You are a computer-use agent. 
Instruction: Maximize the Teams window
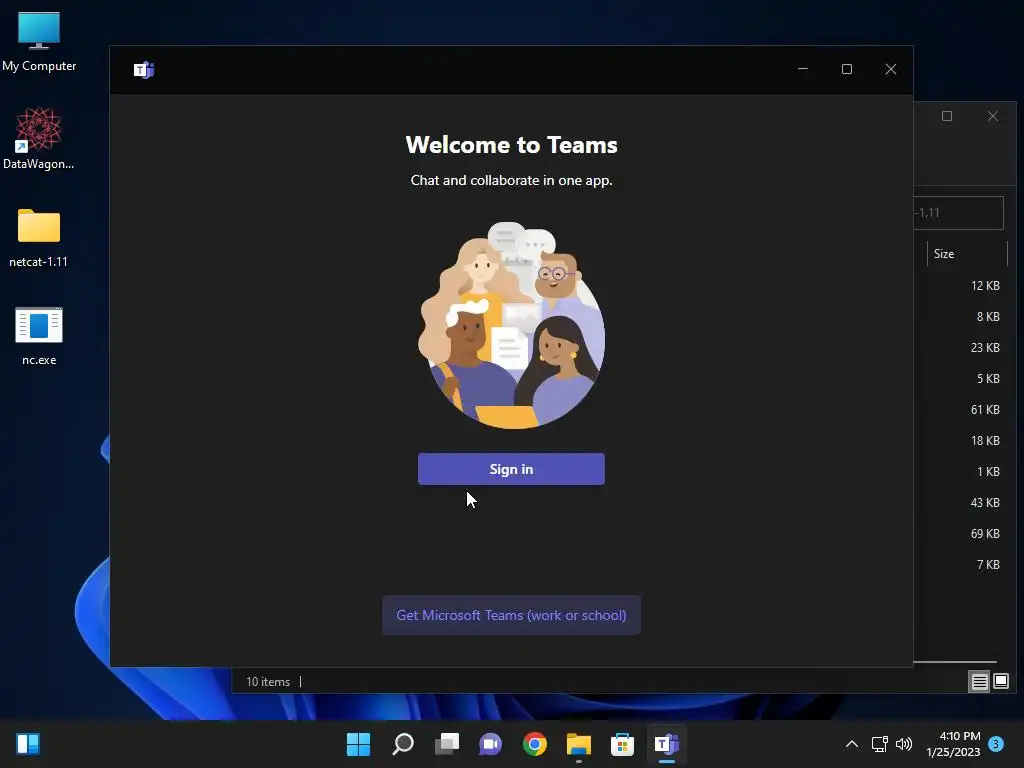(846, 69)
